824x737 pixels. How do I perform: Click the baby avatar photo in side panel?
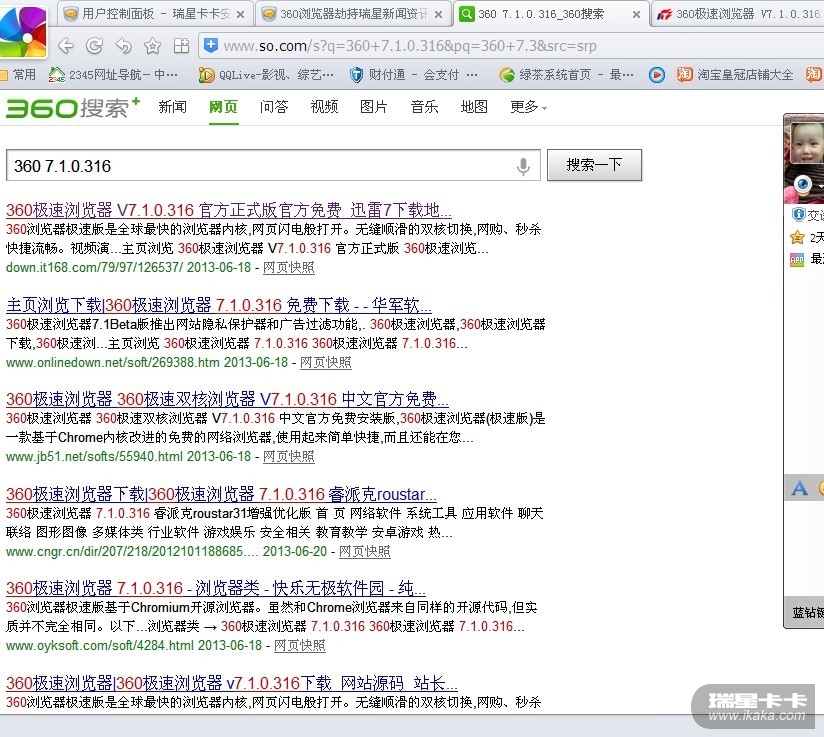tap(805, 146)
